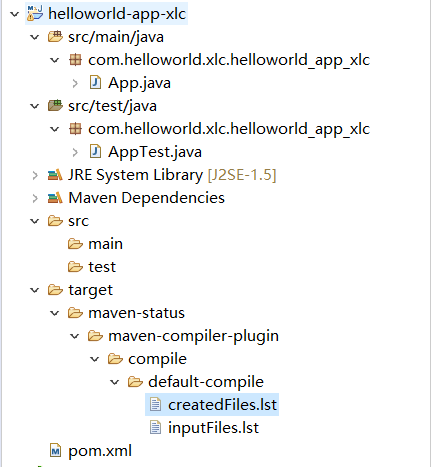Click the AppTest.java file icon
Screen dimensions: 431x467
[95, 152]
